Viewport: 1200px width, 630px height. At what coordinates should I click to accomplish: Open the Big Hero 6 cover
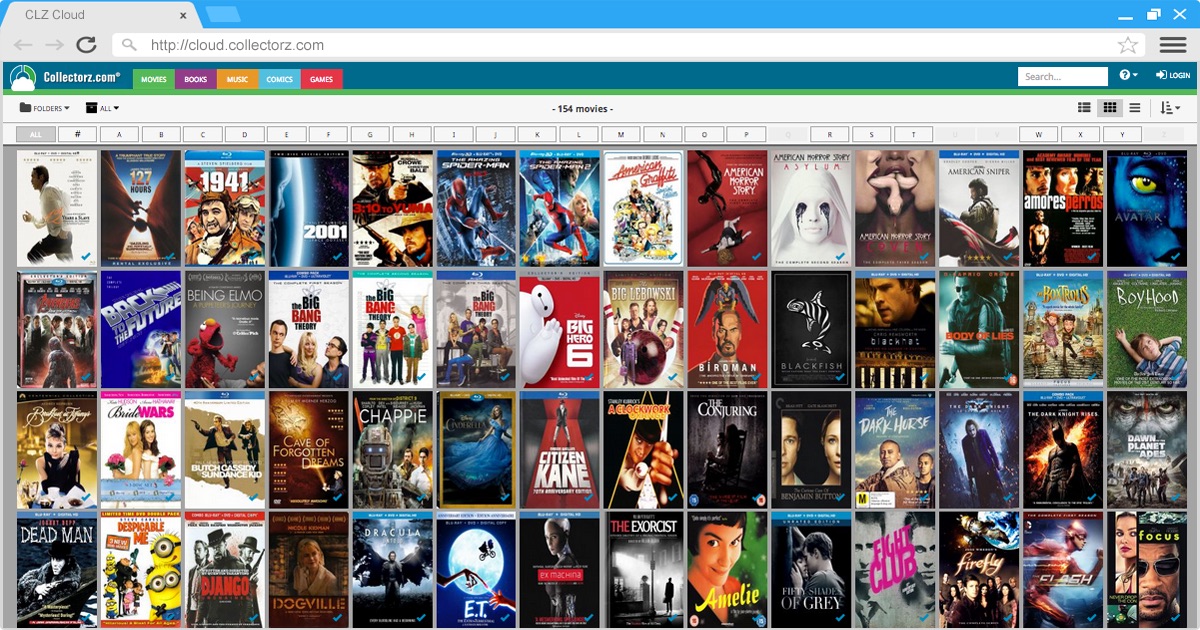(560, 329)
